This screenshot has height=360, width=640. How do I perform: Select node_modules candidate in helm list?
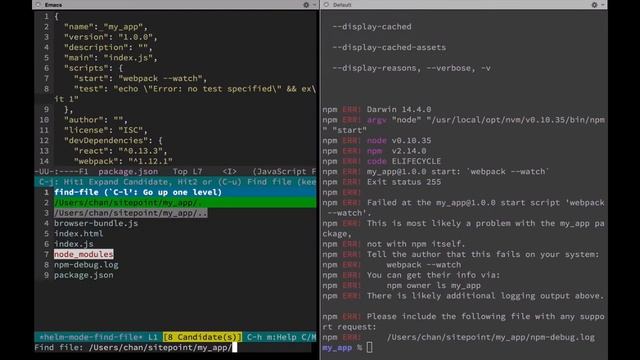point(83,254)
